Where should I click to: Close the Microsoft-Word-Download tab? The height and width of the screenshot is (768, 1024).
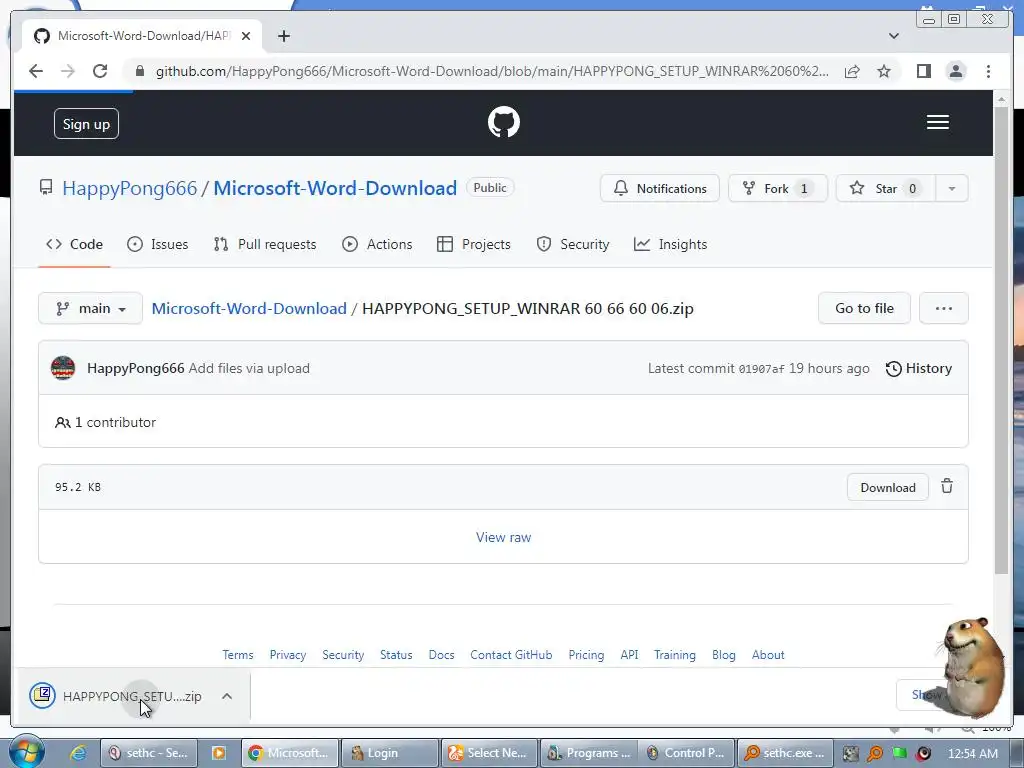(246, 36)
